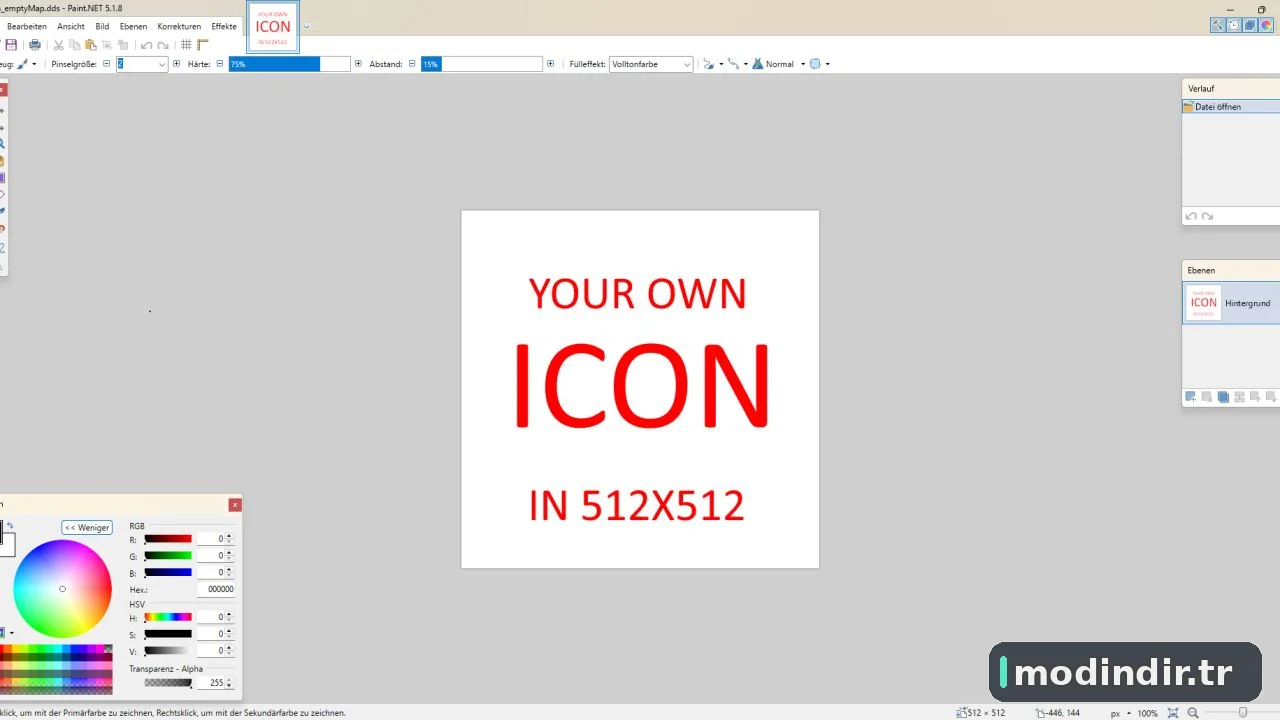This screenshot has width=1280, height=720.
Task: Toggle the rulers icon
Action: [202, 45]
